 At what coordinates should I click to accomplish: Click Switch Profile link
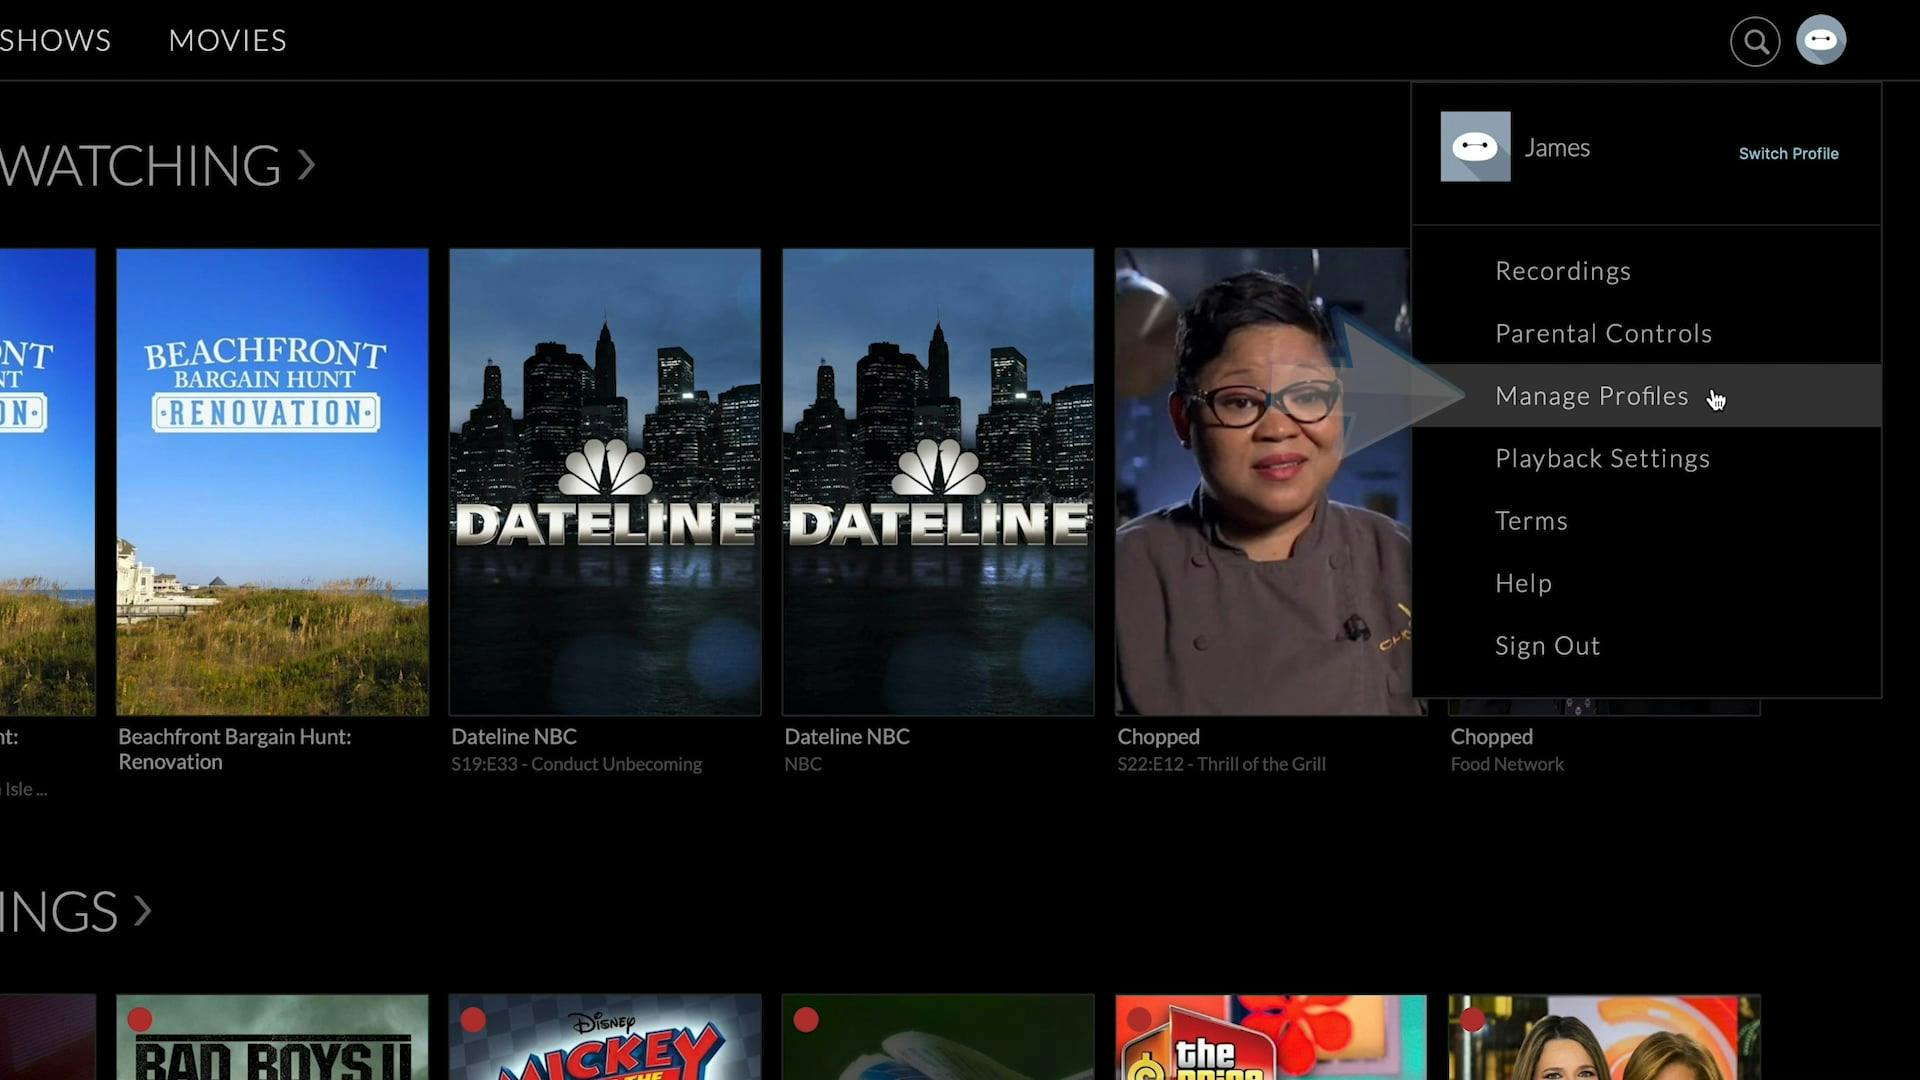click(1788, 153)
